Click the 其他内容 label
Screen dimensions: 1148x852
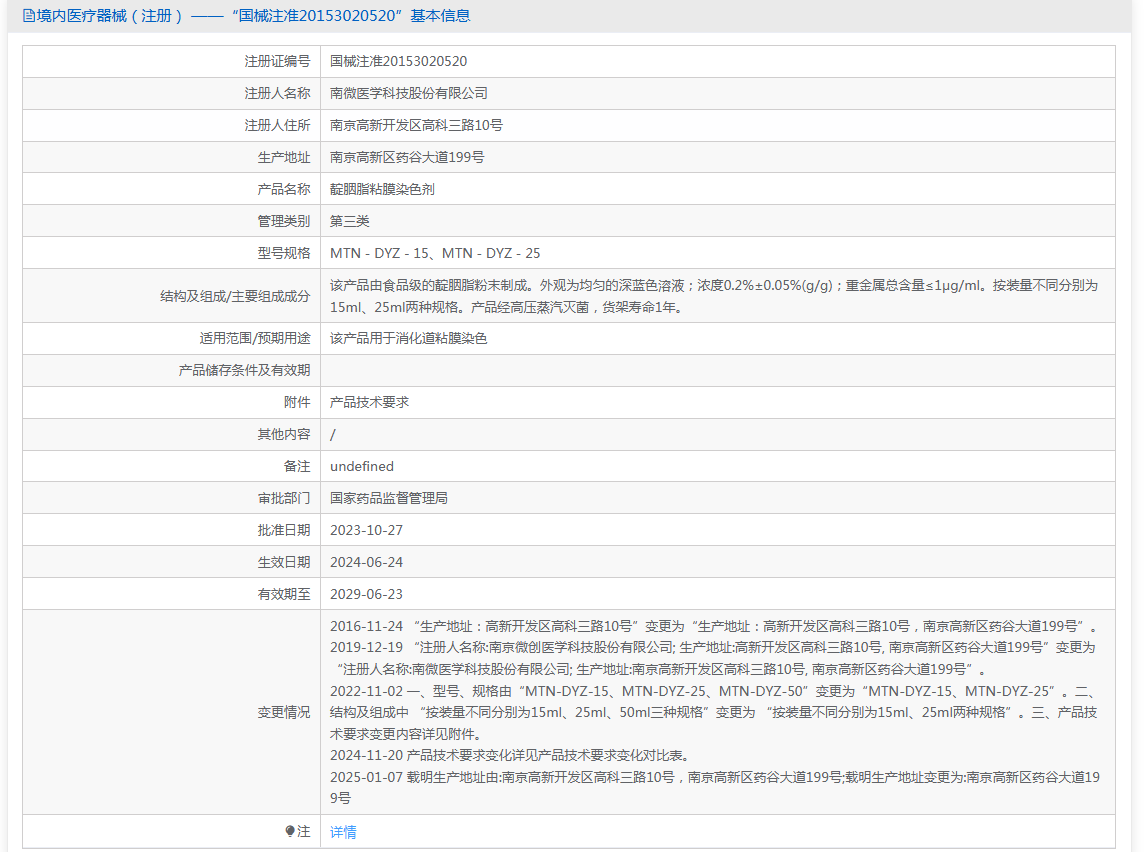[x=284, y=434]
